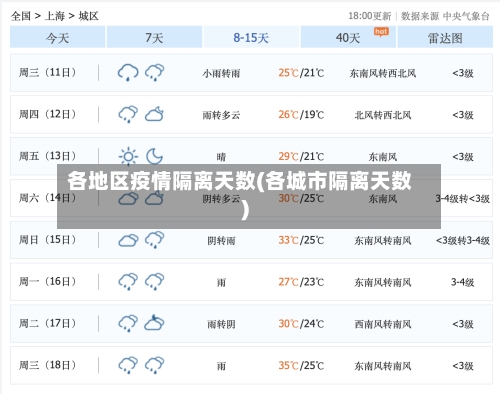Click wind text 西南风转南风
Image resolution: width=500 pixels, height=394 pixels.
[x=383, y=324]
